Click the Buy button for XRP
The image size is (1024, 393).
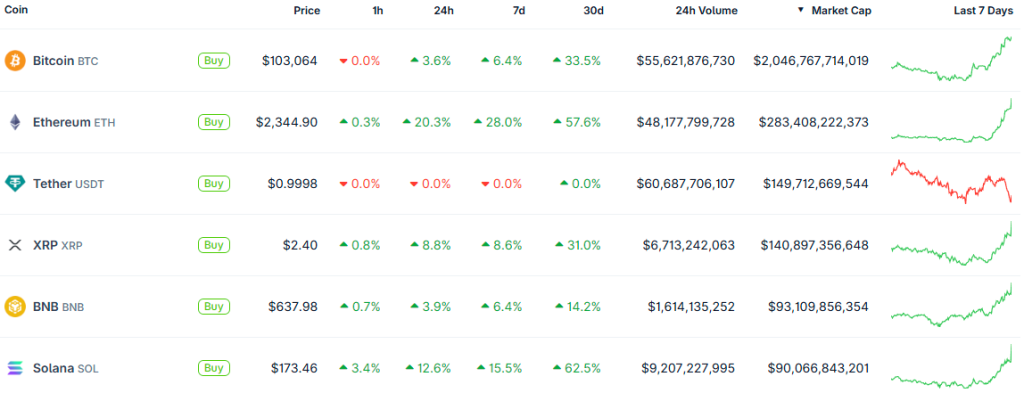(x=214, y=245)
